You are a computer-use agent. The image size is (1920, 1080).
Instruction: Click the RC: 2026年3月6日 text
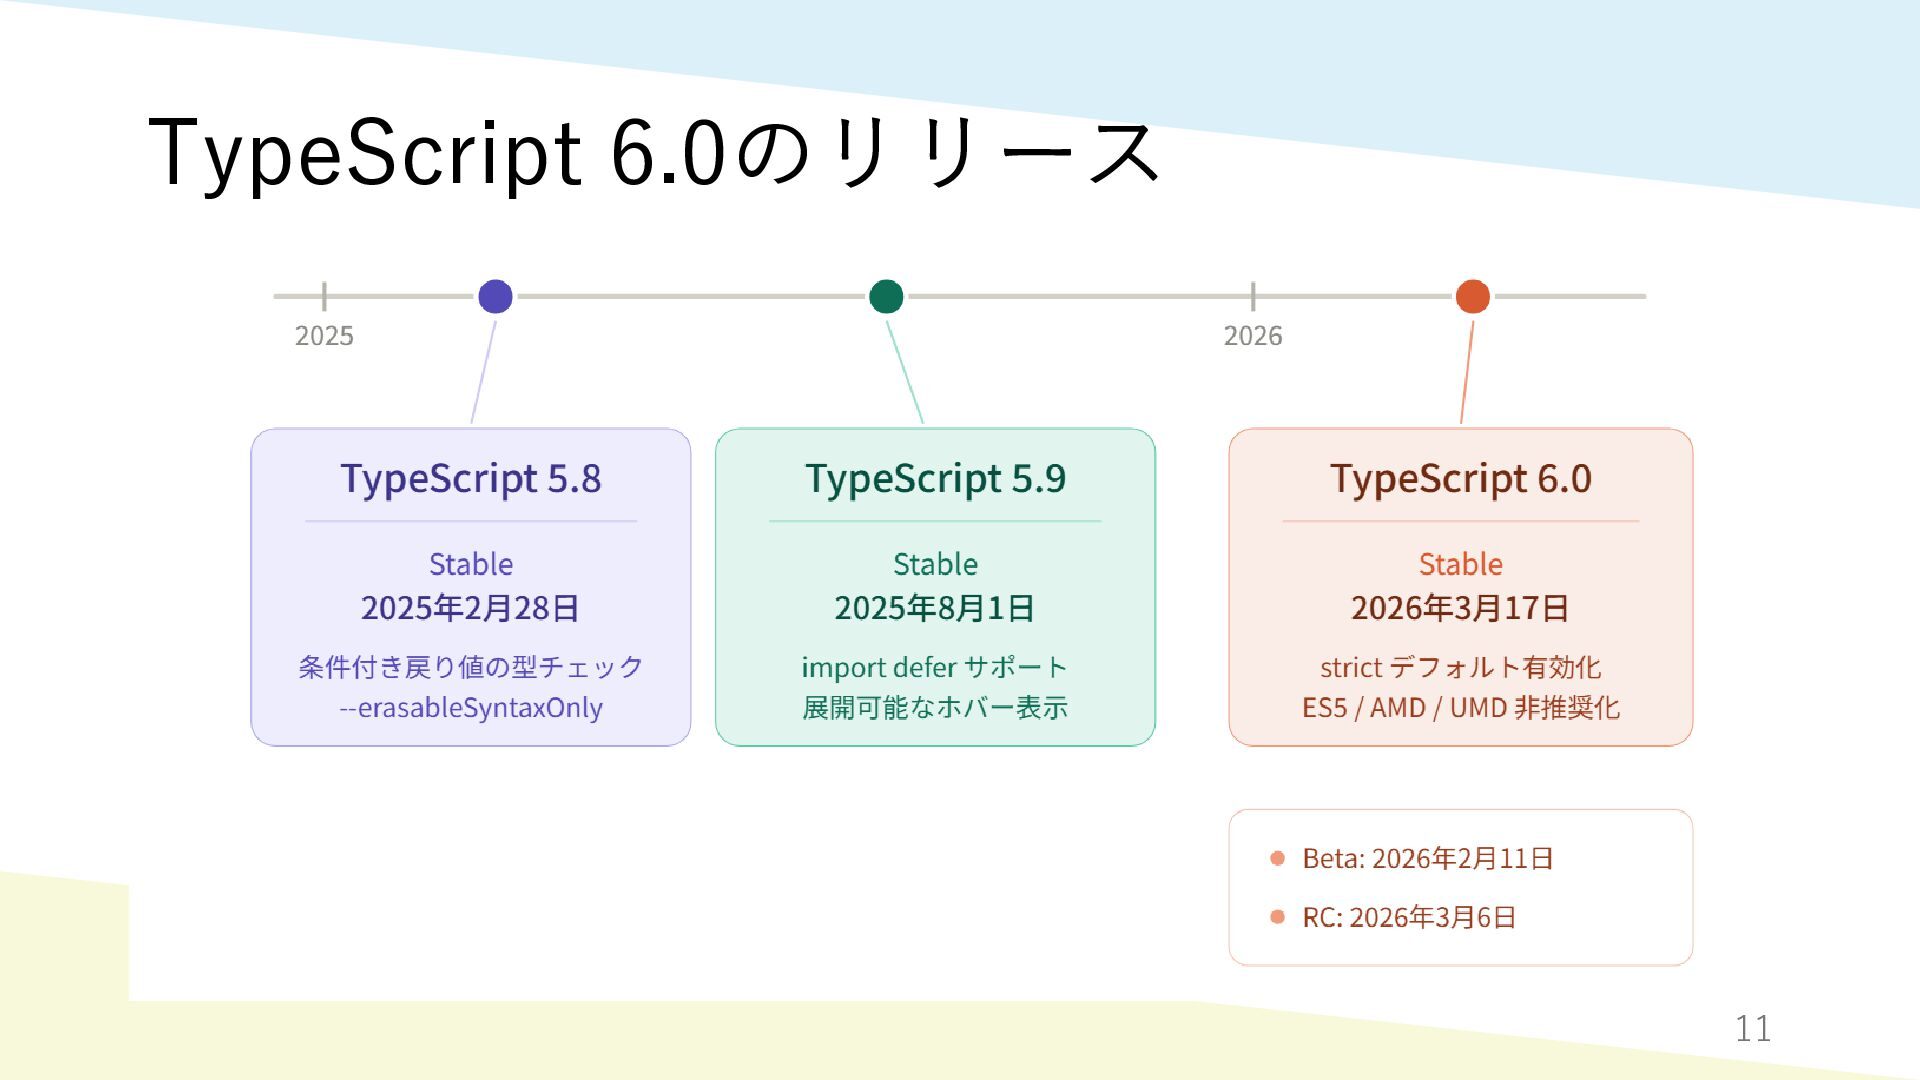(1409, 917)
